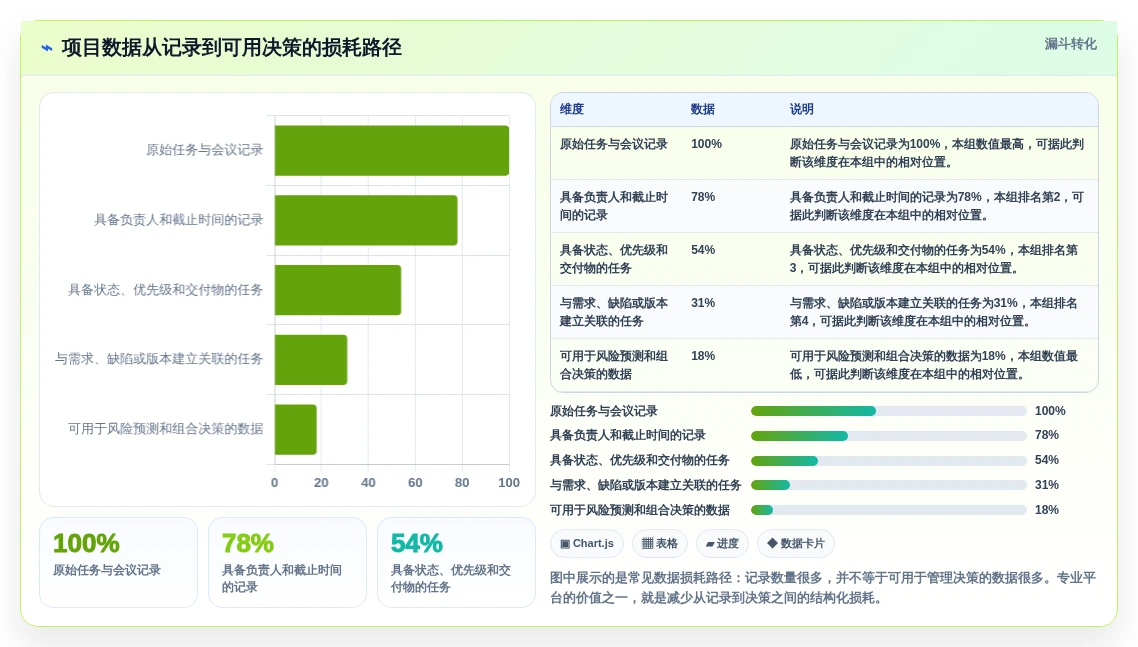Click the chart x-axis tick 100
The height and width of the screenshot is (647, 1138).
(x=509, y=483)
